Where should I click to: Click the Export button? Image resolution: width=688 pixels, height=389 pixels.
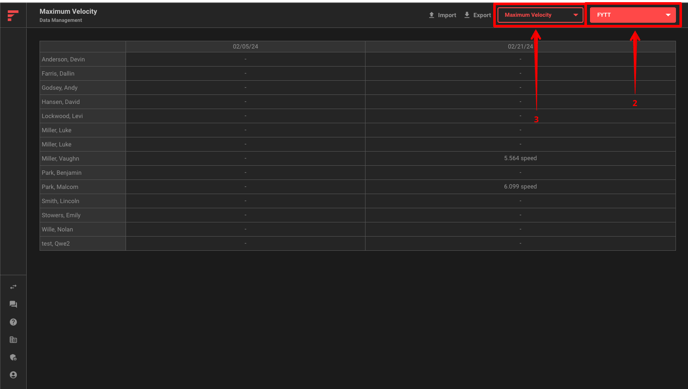[x=477, y=15]
